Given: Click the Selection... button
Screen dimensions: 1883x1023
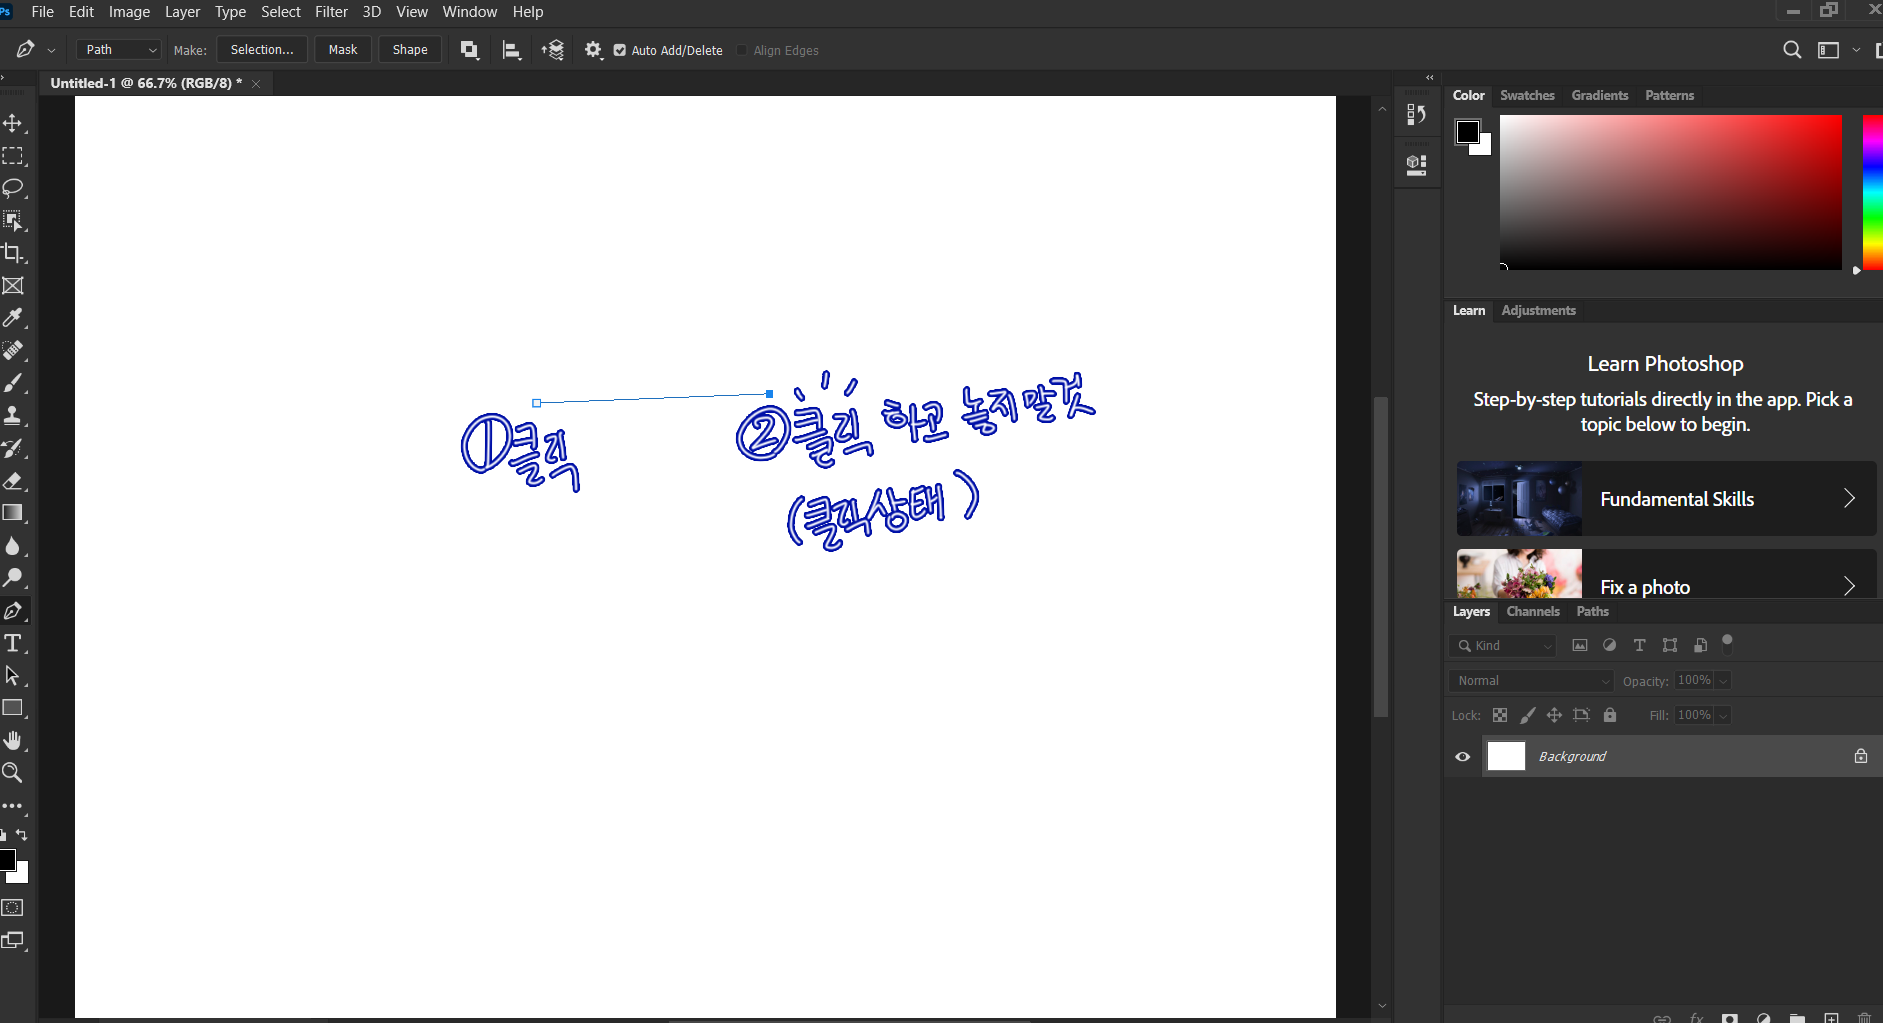Looking at the screenshot, I should coord(262,50).
